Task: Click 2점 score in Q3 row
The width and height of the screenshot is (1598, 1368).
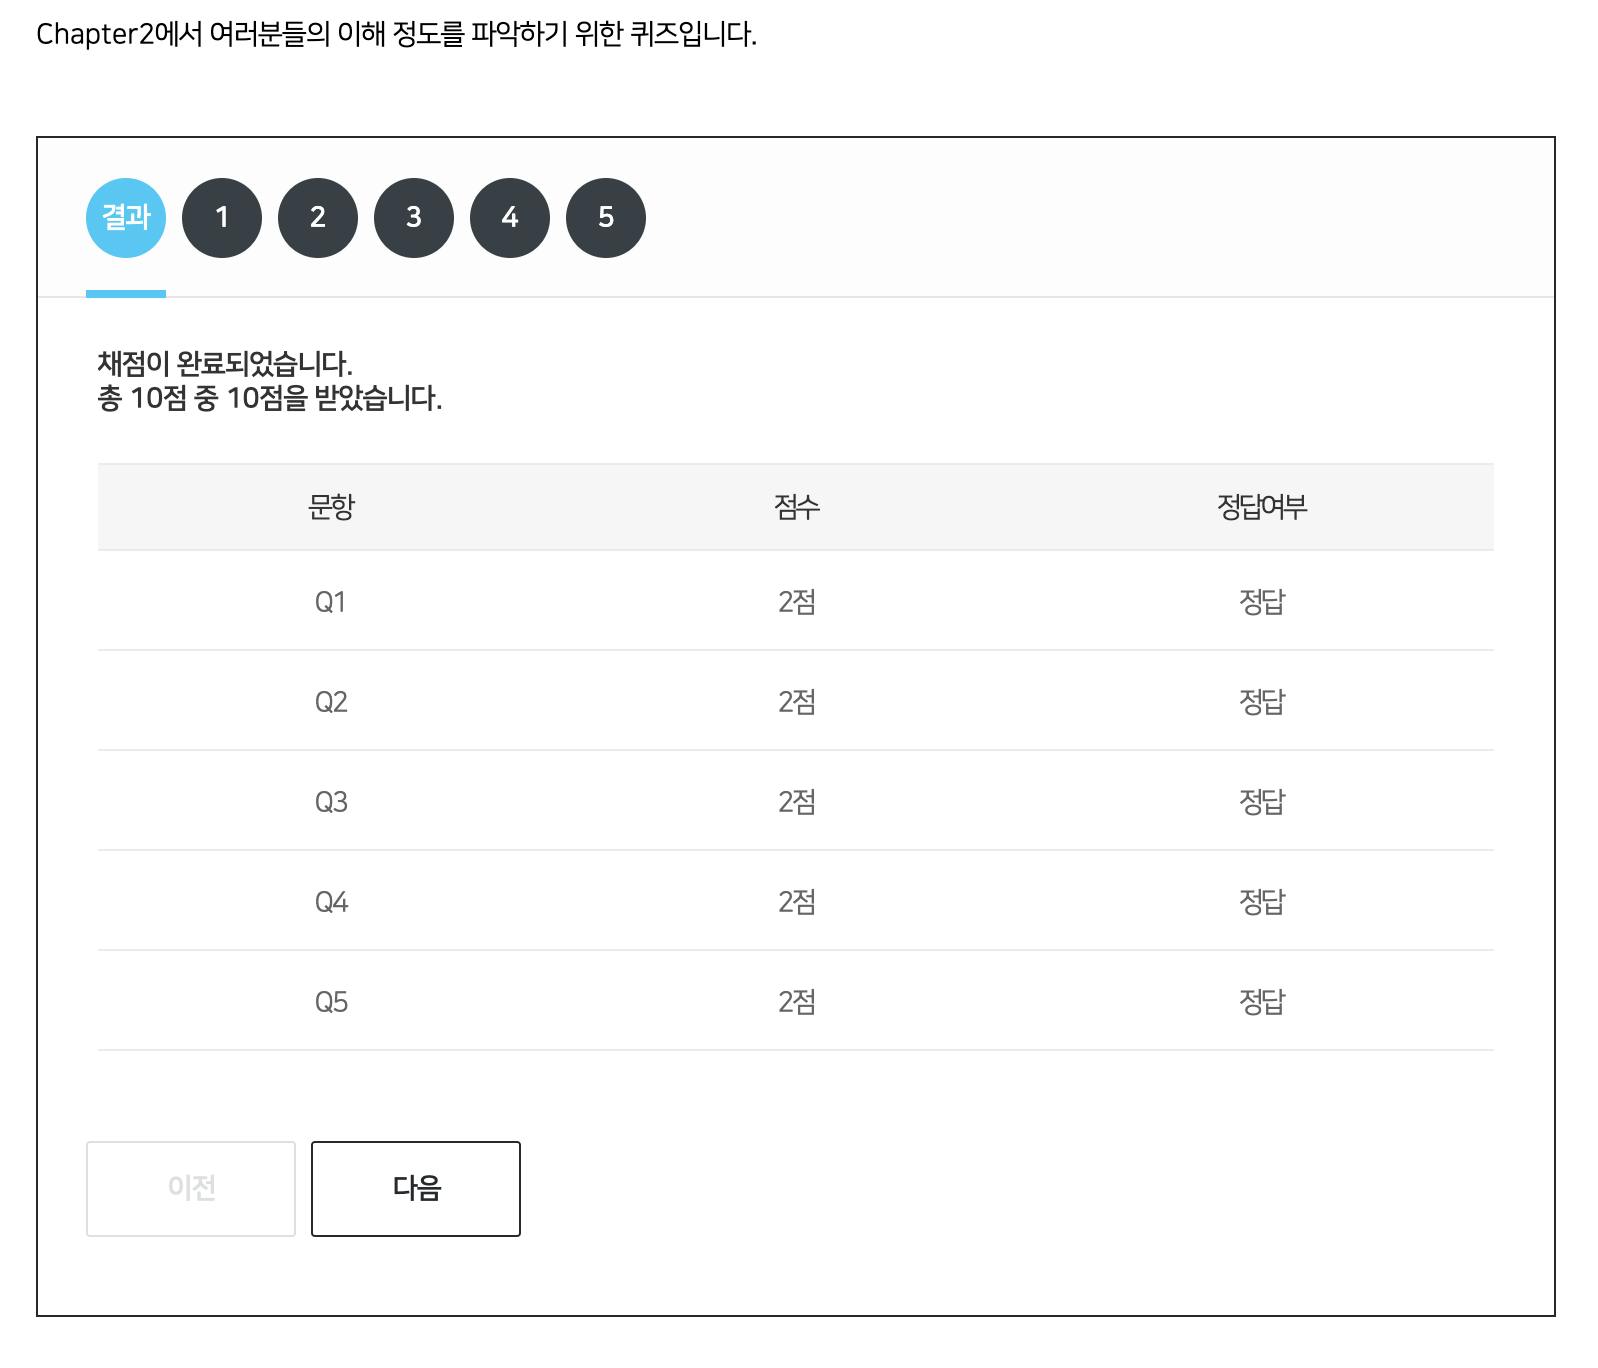Action: click(797, 802)
